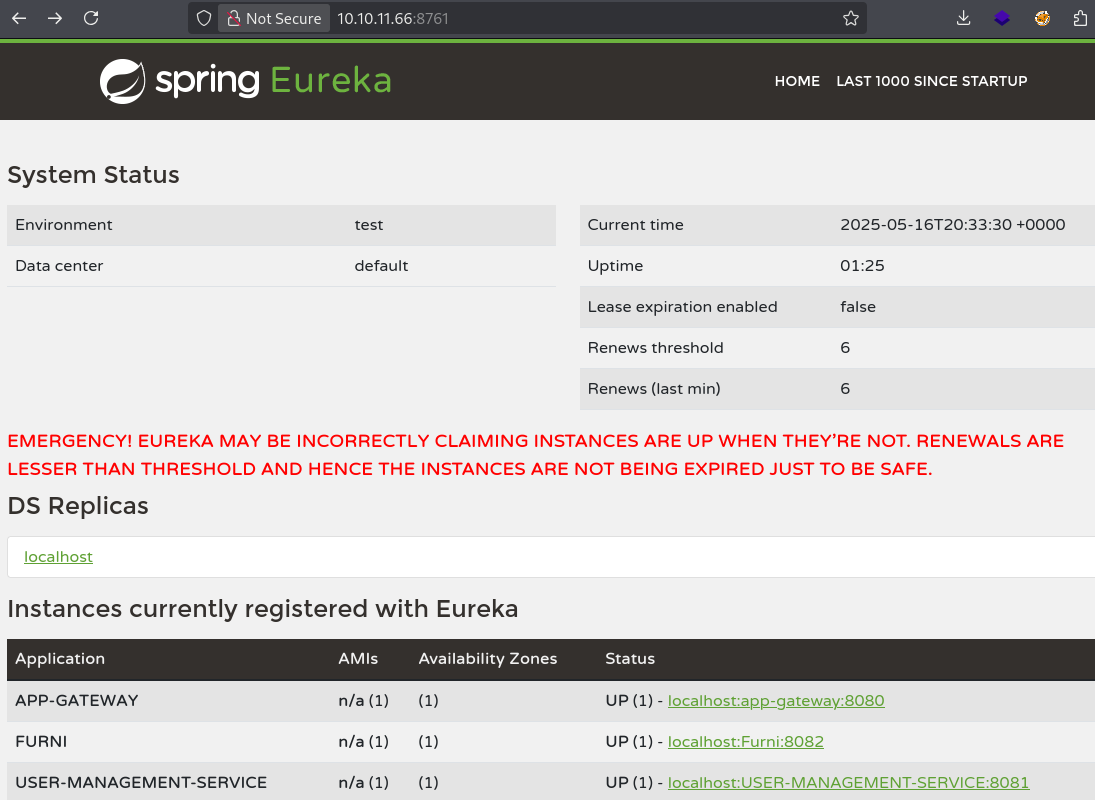The image size is (1095, 800).
Task: Click the Application column header
Action: [60, 659]
